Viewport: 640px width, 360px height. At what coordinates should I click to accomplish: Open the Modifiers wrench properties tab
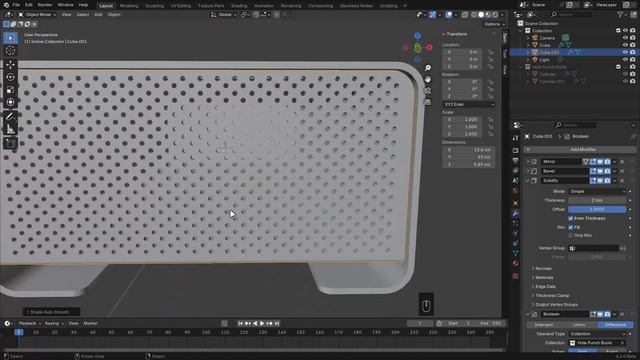pyautogui.click(x=516, y=213)
